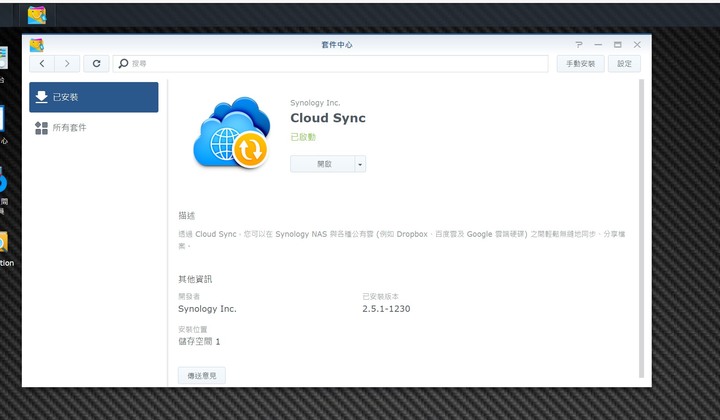Click the 儲存空間 1 install location text
720x420 pixels.
tap(199, 341)
